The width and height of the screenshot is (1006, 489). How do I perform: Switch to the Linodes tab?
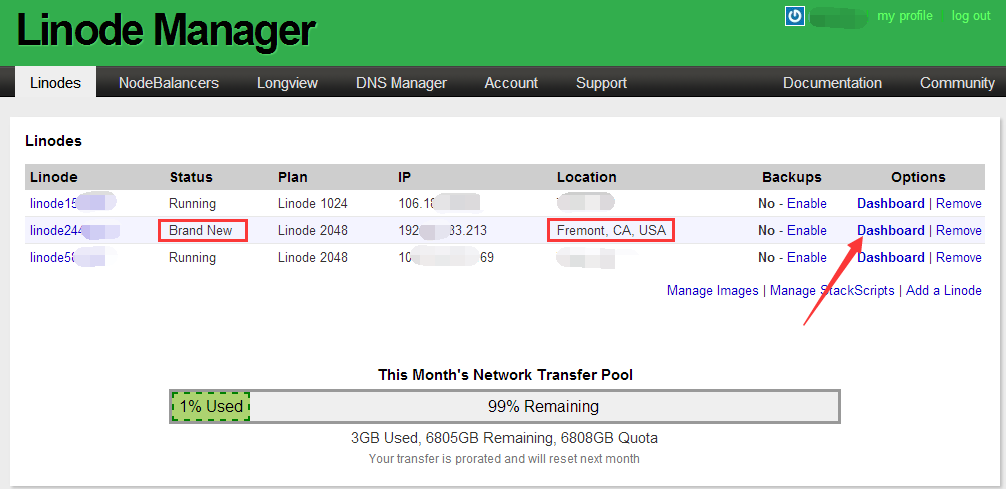pyautogui.click(x=55, y=83)
